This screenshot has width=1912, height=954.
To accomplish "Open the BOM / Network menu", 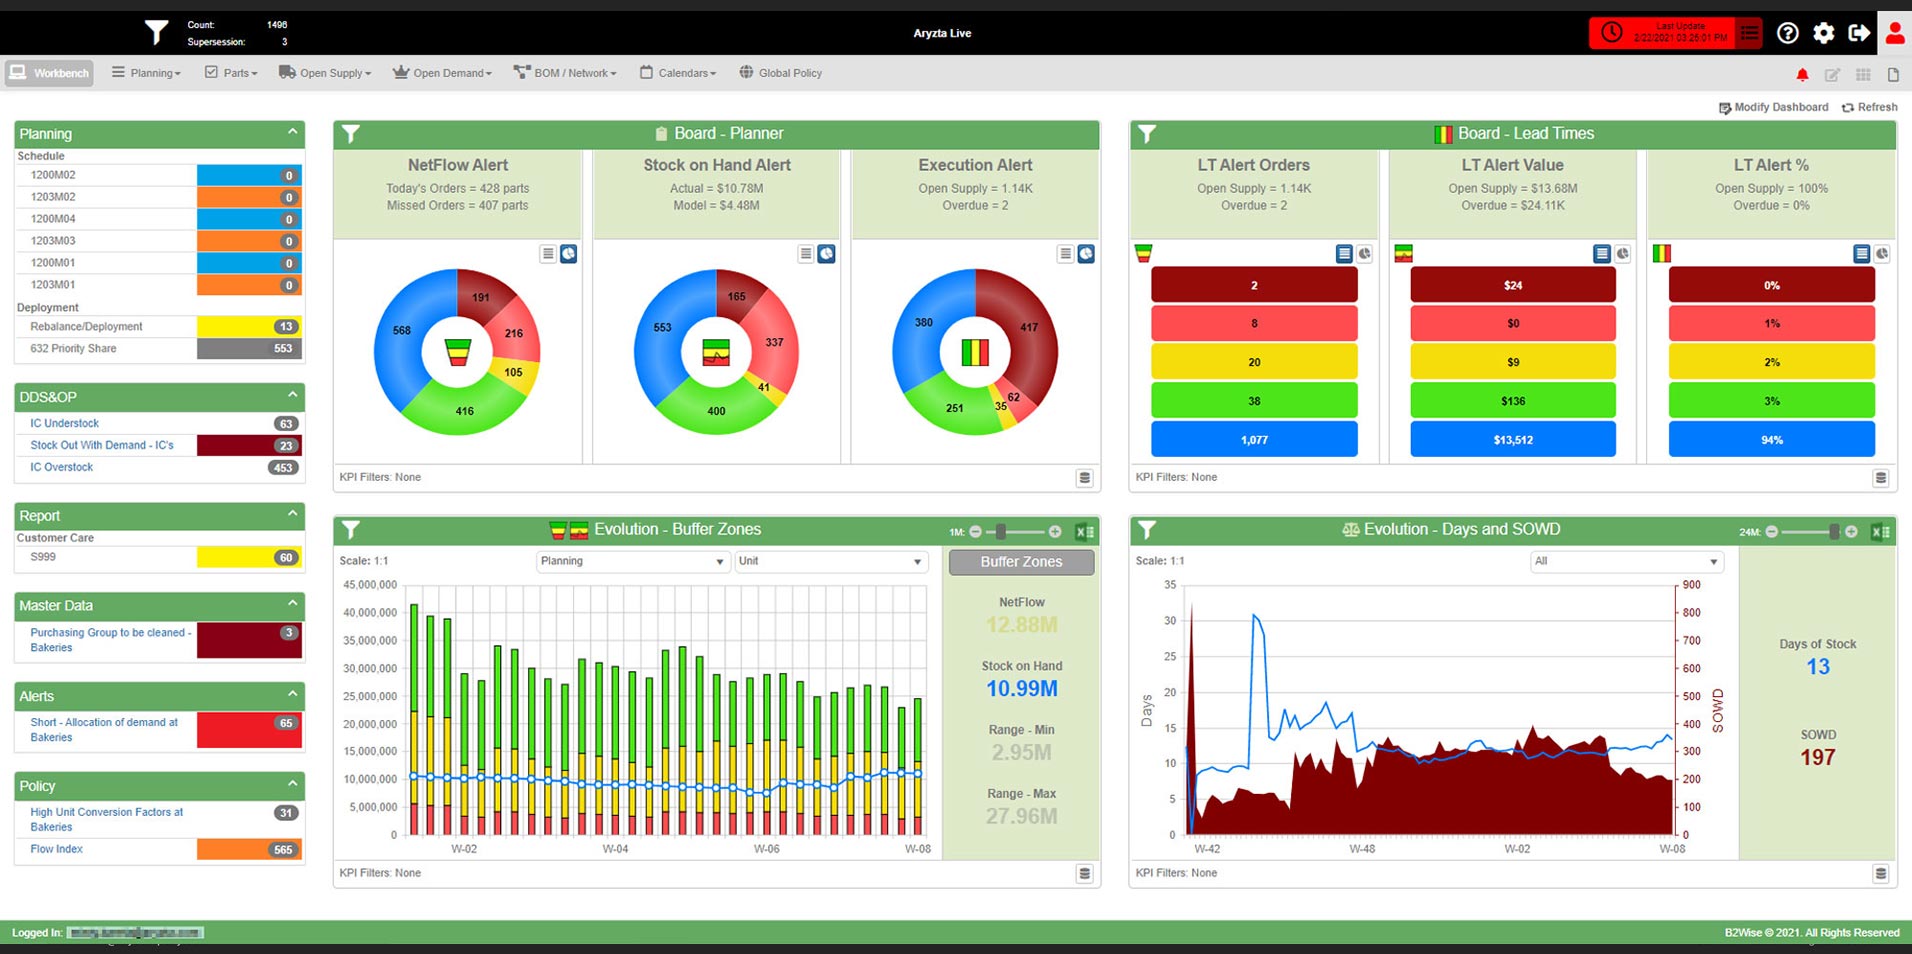I will click(x=565, y=73).
